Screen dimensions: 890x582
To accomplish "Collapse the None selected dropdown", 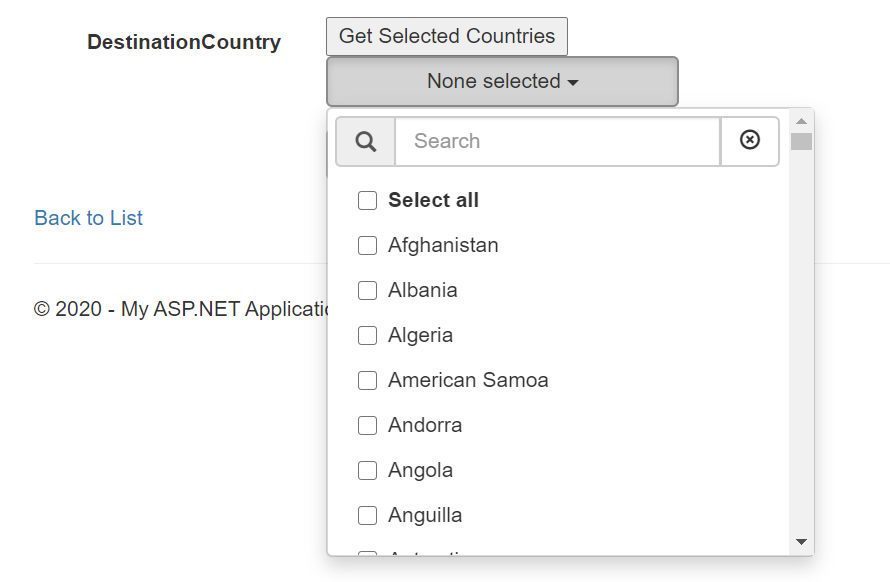I will pos(502,81).
